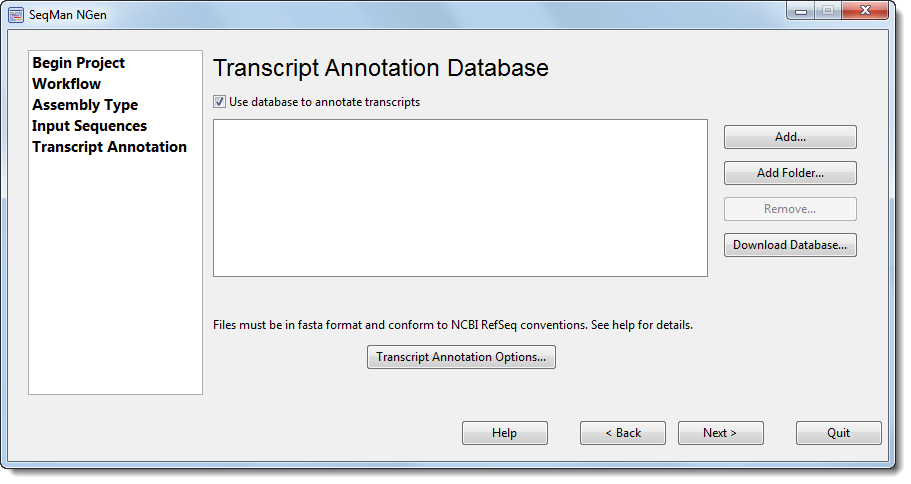Proceed with the Next > button
This screenshot has width=911, height=484.
(x=720, y=433)
